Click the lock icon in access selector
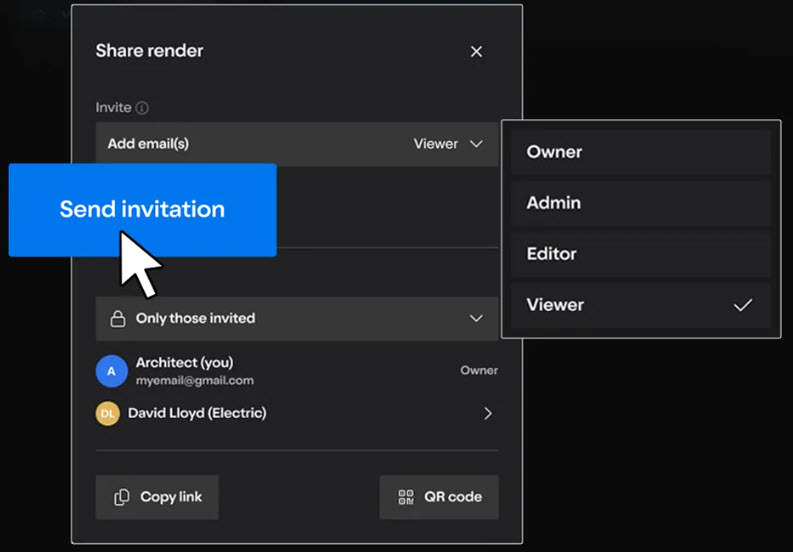The image size is (793, 552). click(x=117, y=318)
